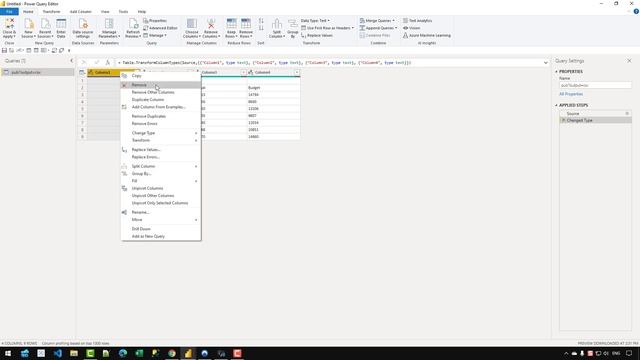
Task: Collapse the PROPERTIES section
Action: point(556,71)
